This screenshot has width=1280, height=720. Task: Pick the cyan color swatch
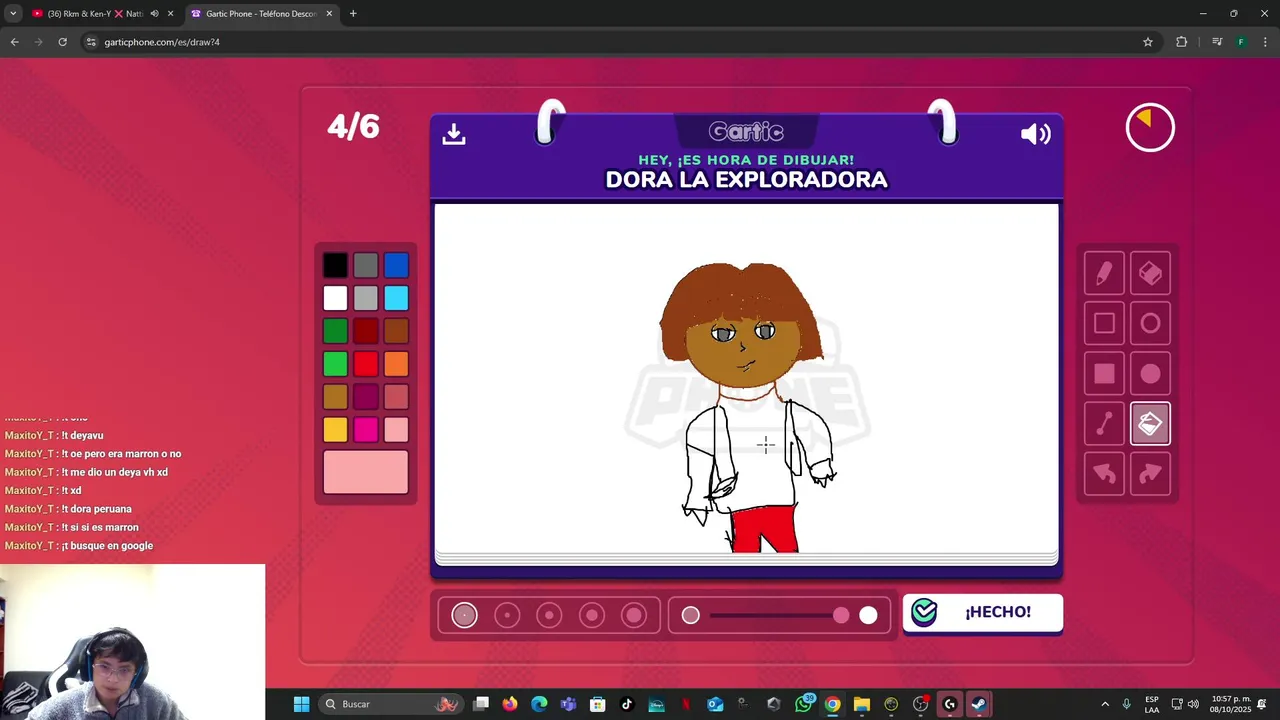(x=396, y=298)
